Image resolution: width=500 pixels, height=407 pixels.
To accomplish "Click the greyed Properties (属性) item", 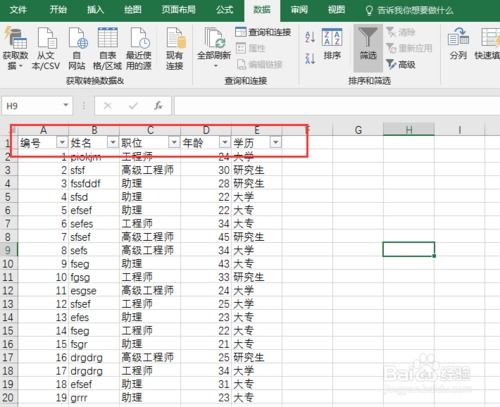I will [x=250, y=48].
